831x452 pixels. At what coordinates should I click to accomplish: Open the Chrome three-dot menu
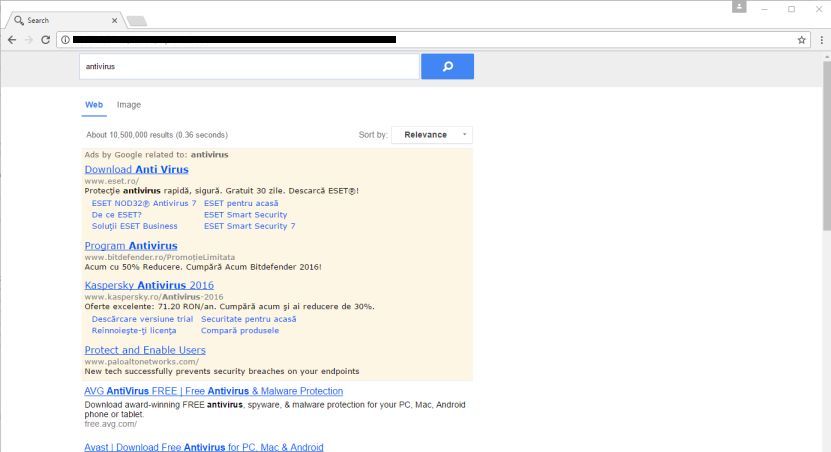pos(821,40)
